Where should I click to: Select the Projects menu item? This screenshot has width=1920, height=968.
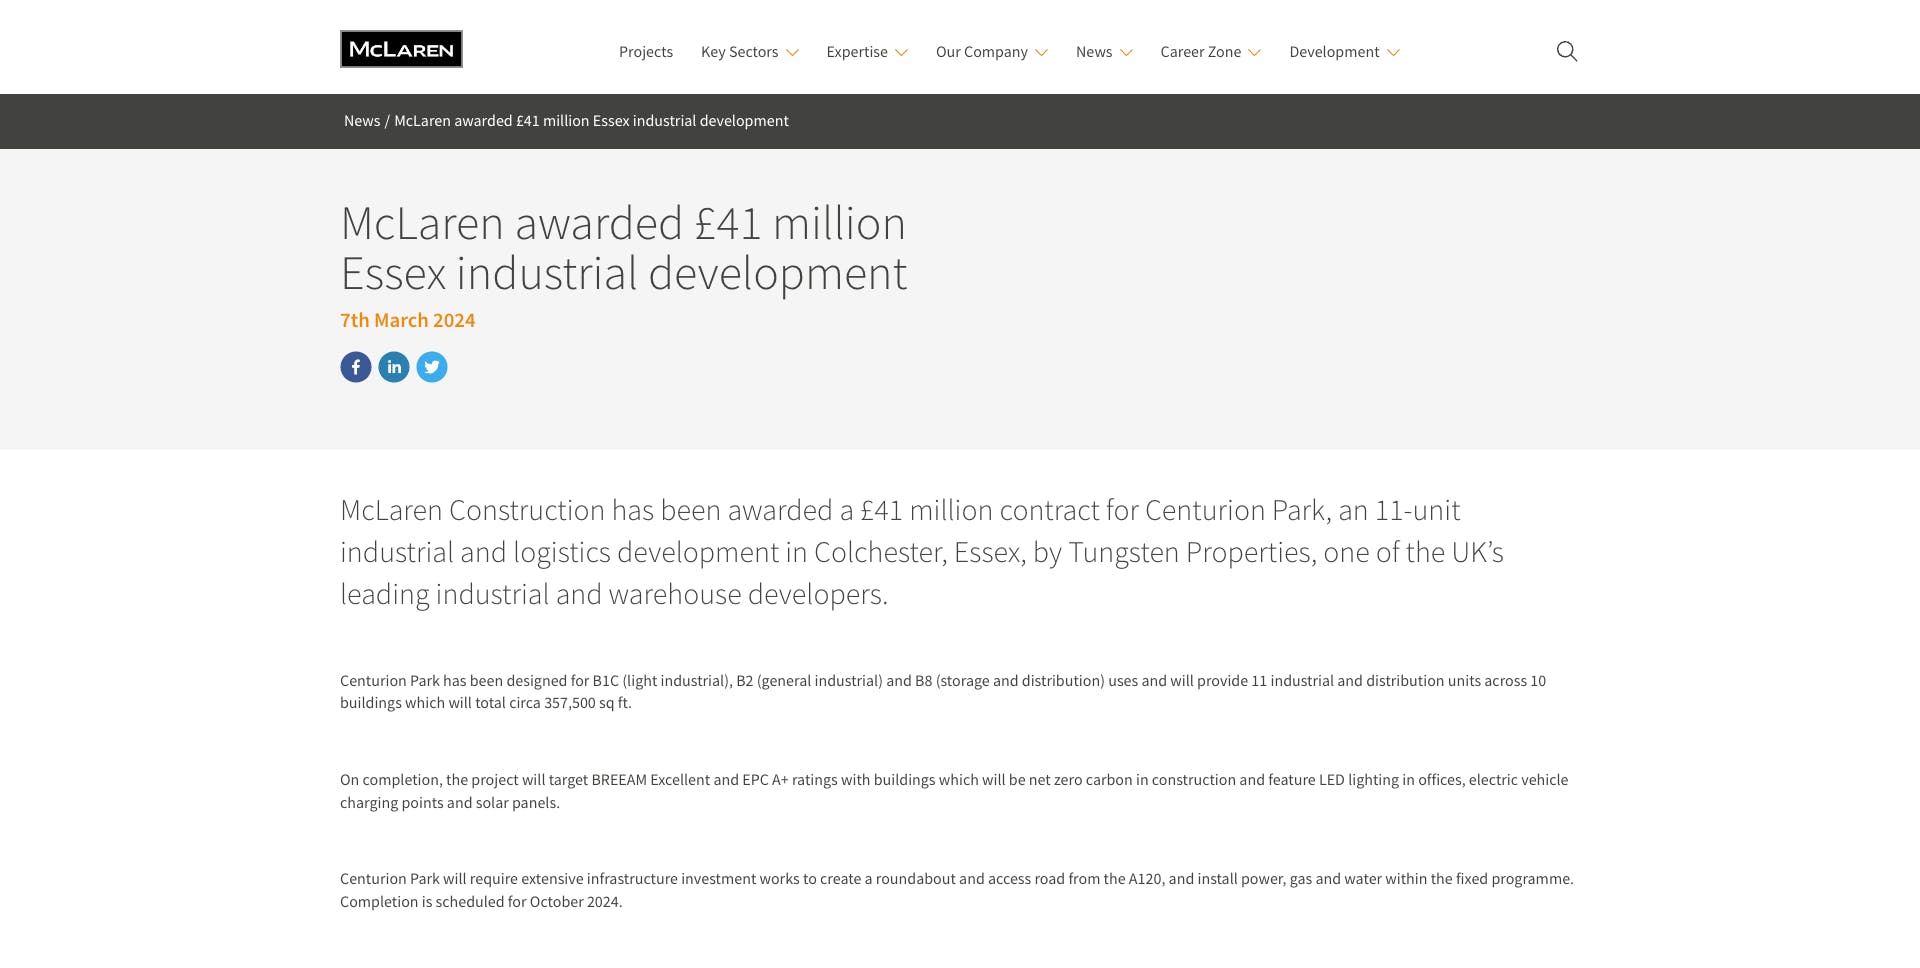(646, 52)
